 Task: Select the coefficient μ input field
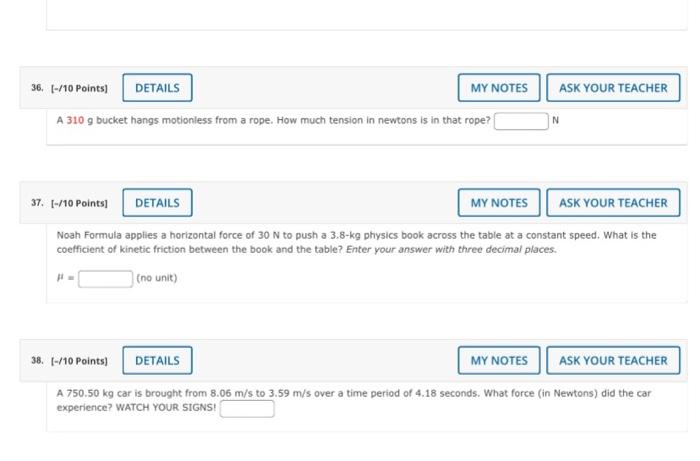pos(105,278)
